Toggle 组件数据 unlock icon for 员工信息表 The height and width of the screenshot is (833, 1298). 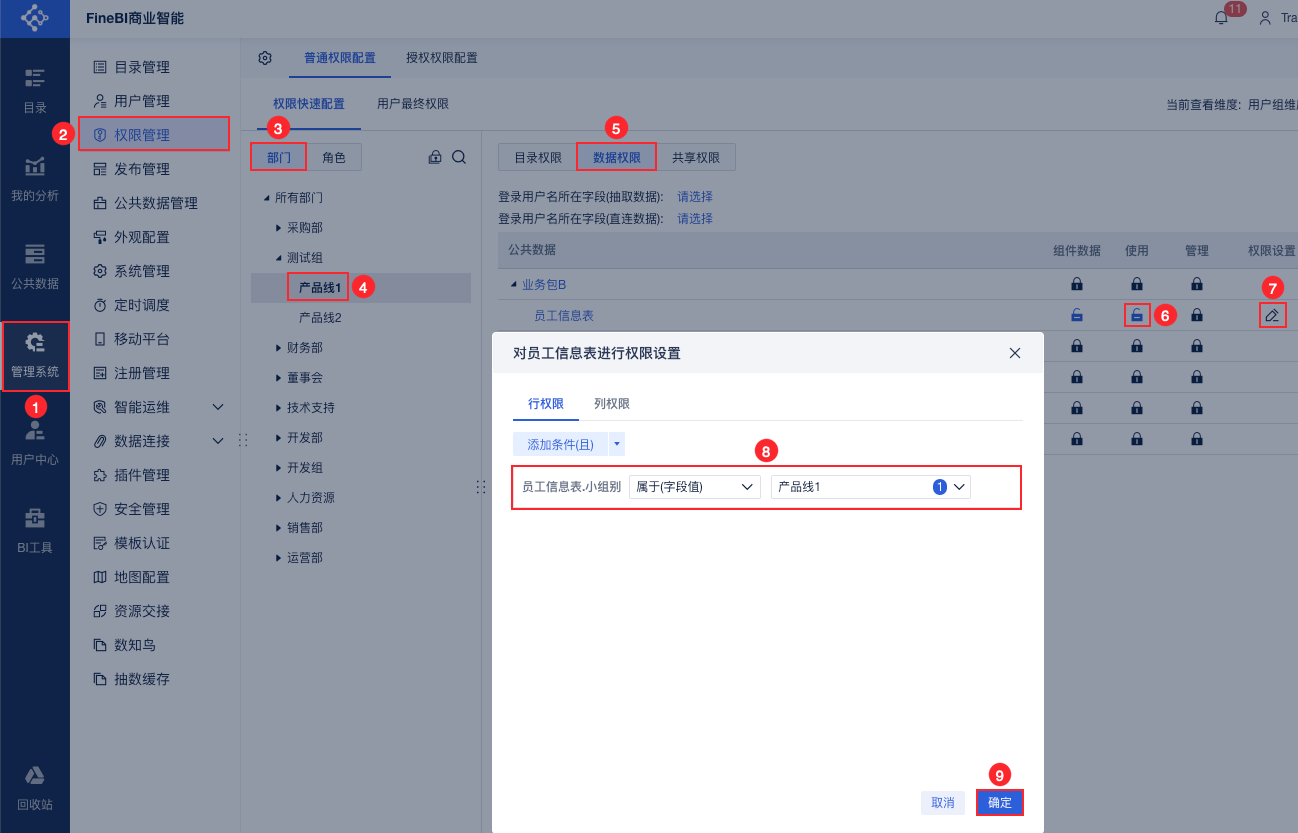[1077, 315]
